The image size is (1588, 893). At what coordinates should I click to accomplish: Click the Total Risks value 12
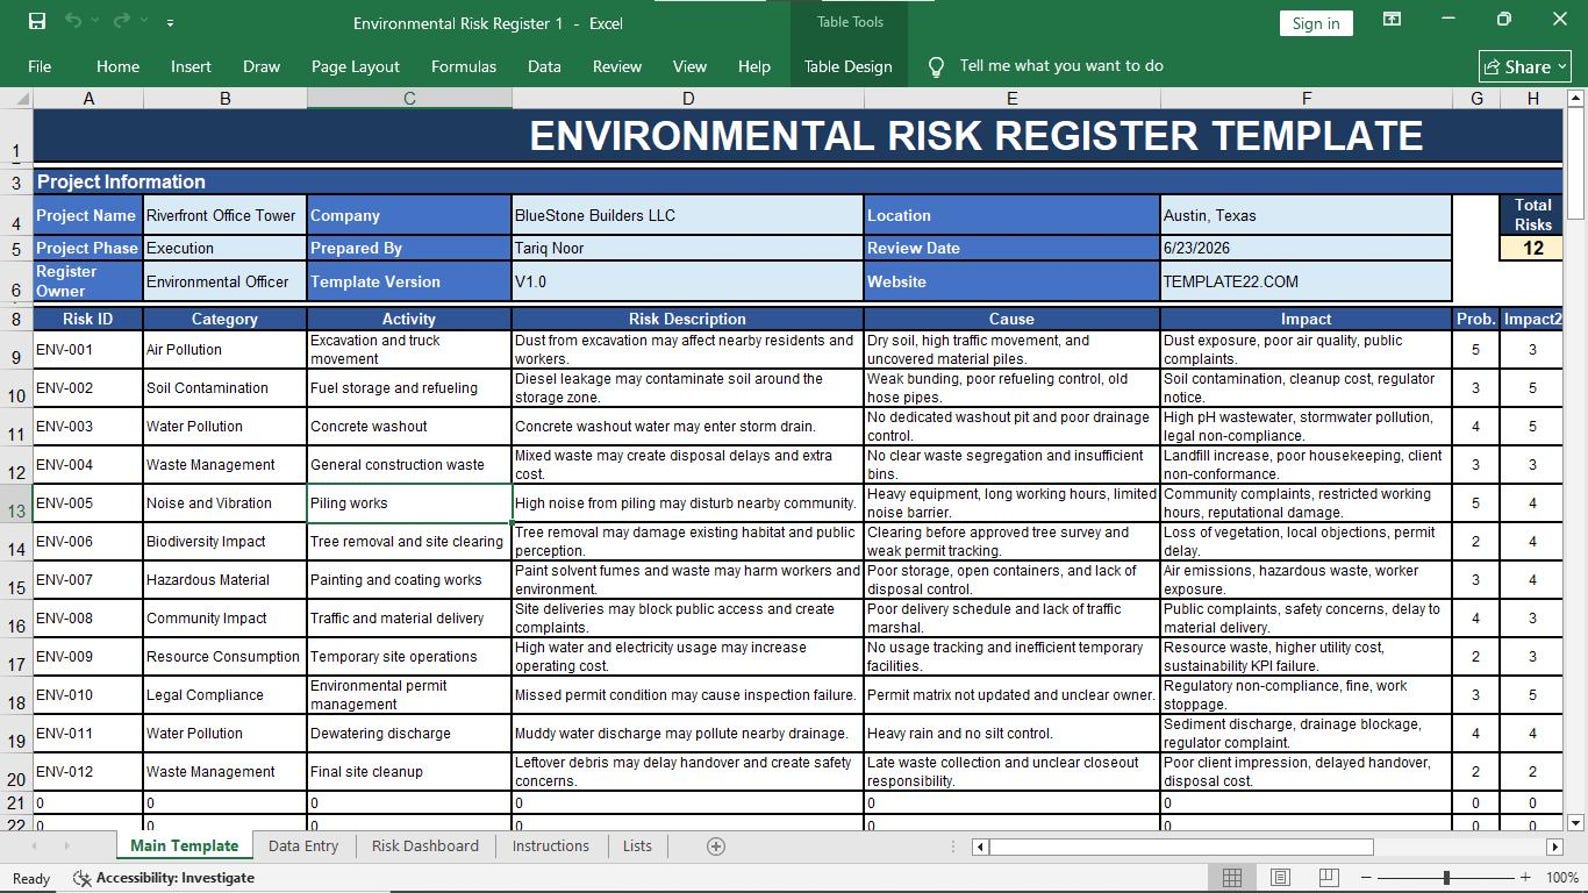point(1532,248)
